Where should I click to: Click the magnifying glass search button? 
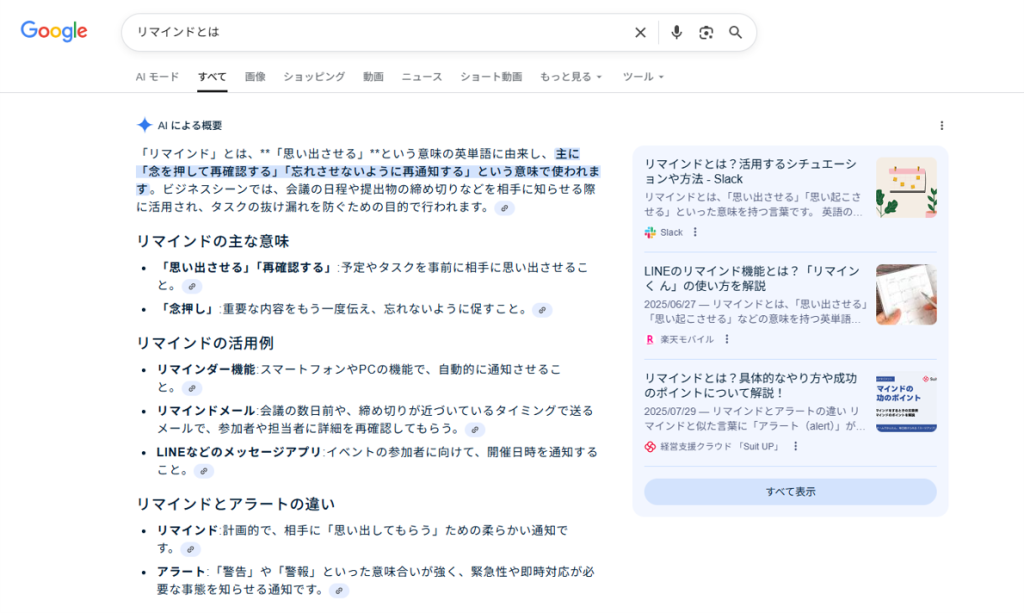736,33
